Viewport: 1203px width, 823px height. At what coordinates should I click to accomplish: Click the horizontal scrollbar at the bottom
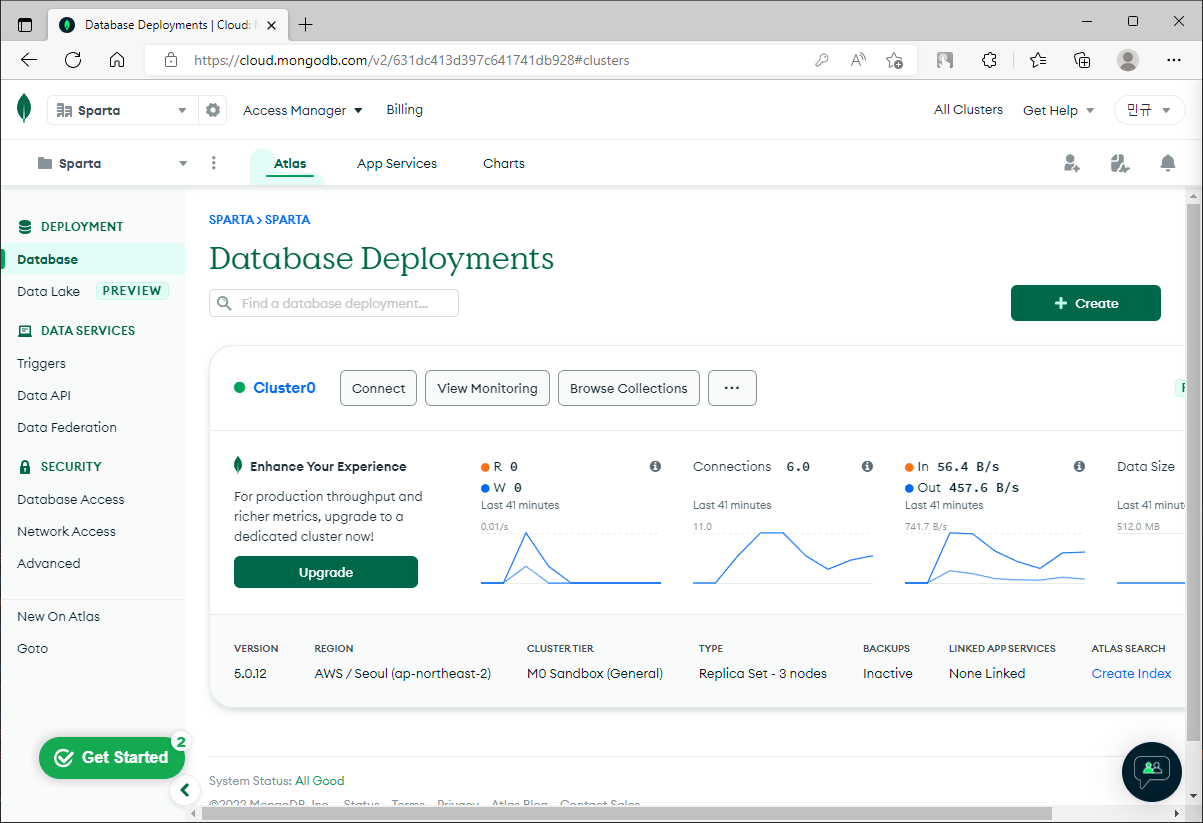pyautogui.click(x=626, y=813)
